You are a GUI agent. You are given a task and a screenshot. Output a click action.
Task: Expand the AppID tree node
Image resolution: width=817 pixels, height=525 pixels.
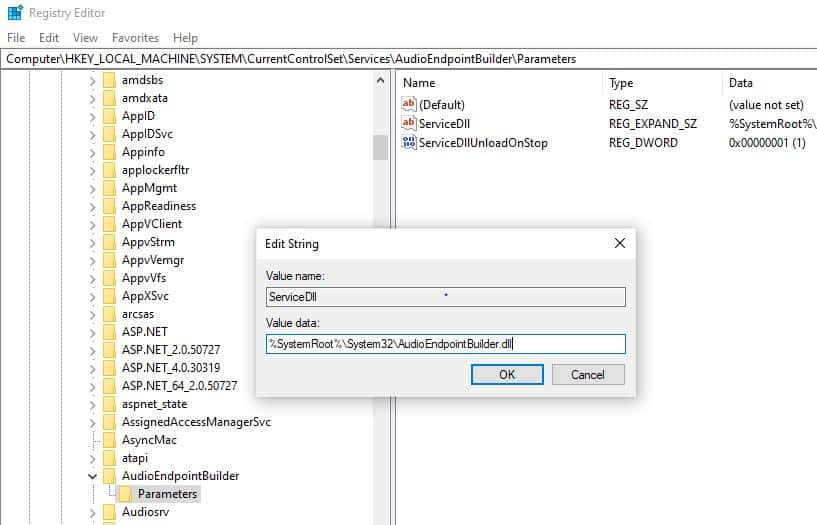[92, 117]
